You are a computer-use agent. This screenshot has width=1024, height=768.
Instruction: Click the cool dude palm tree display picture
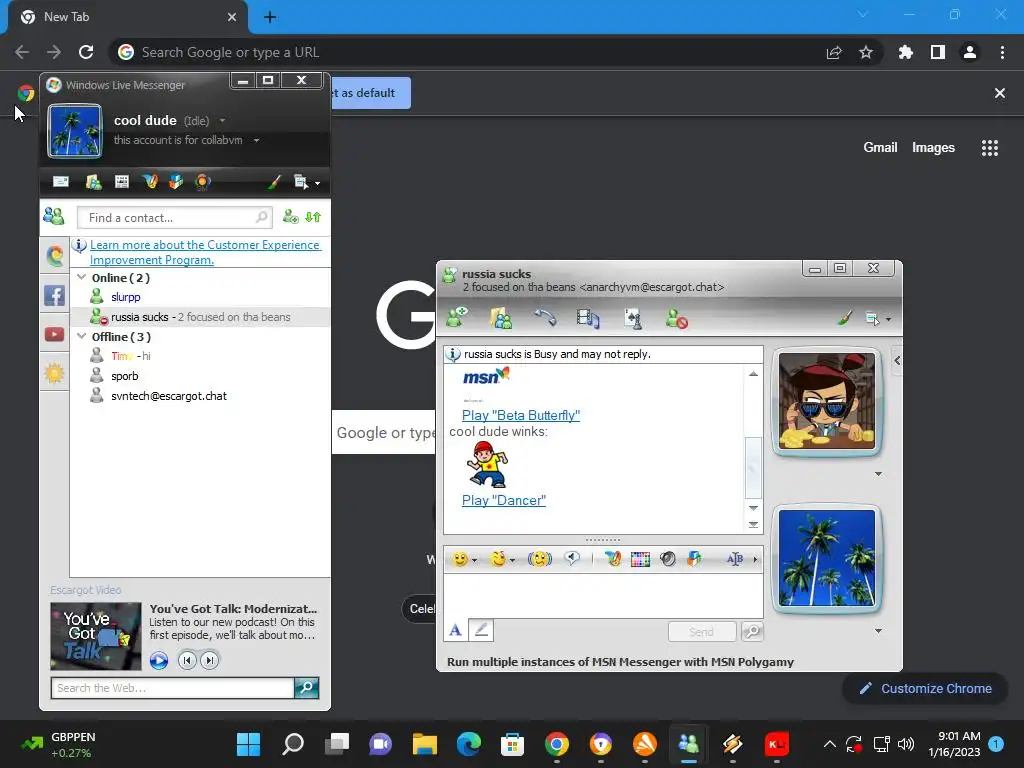coord(75,131)
